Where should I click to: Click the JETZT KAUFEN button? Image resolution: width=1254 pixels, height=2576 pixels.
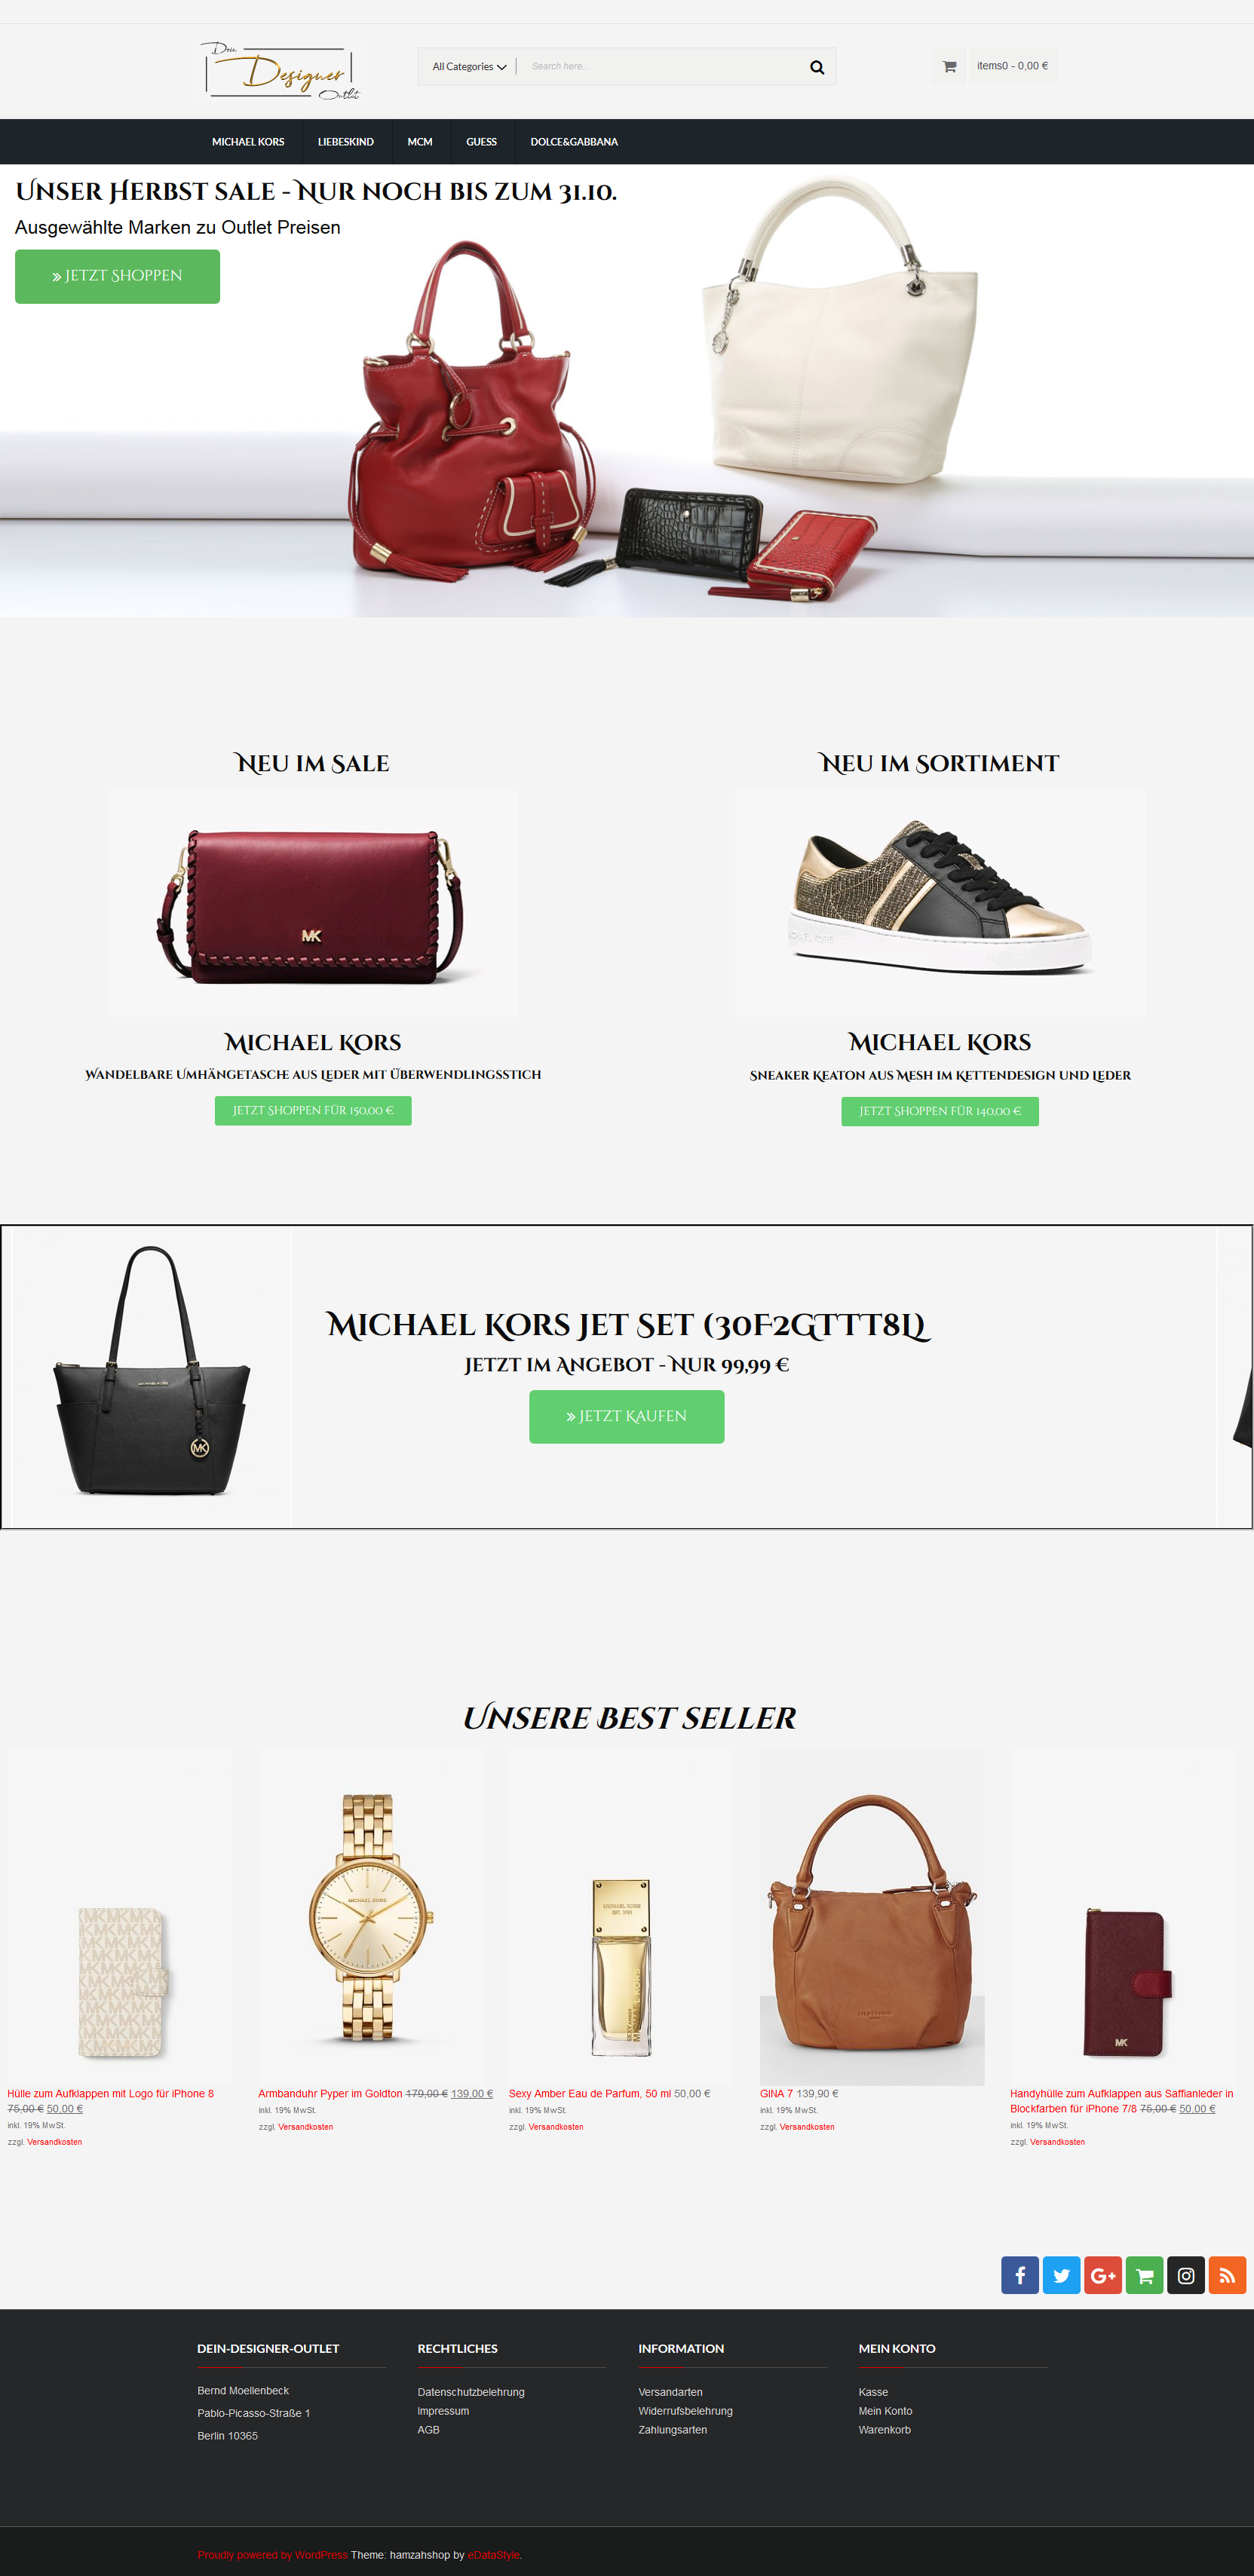626,1416
